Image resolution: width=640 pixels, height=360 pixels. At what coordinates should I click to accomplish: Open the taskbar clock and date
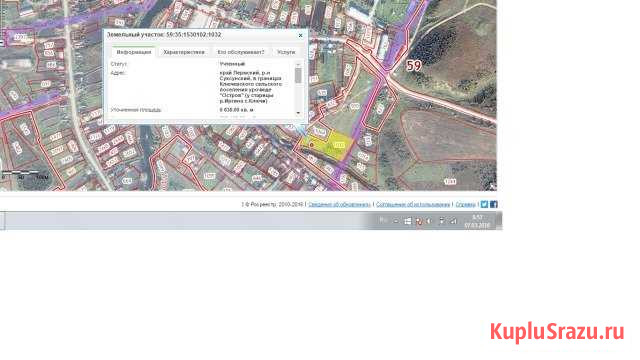(x=476, y=221)
